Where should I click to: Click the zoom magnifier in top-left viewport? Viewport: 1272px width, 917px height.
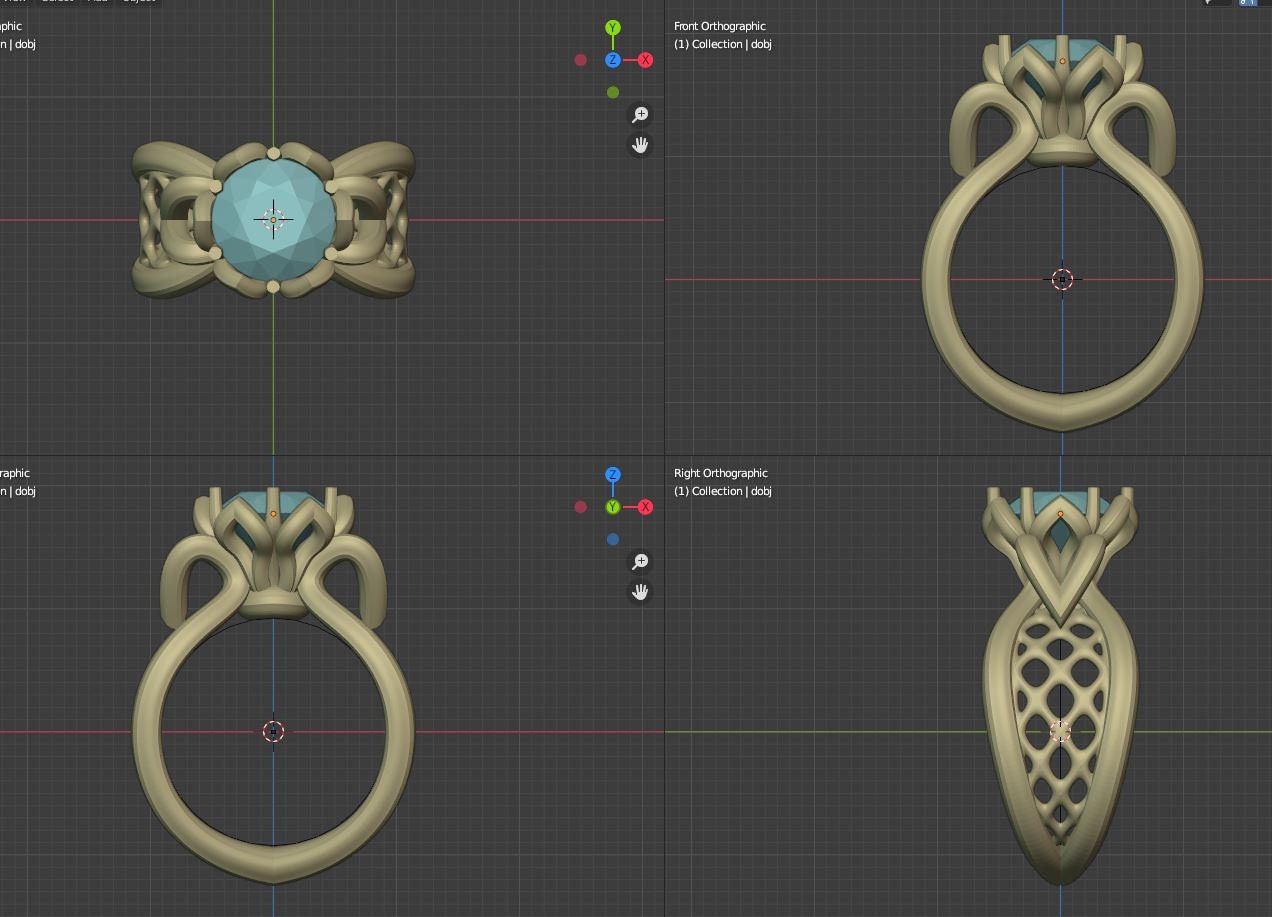640,115
